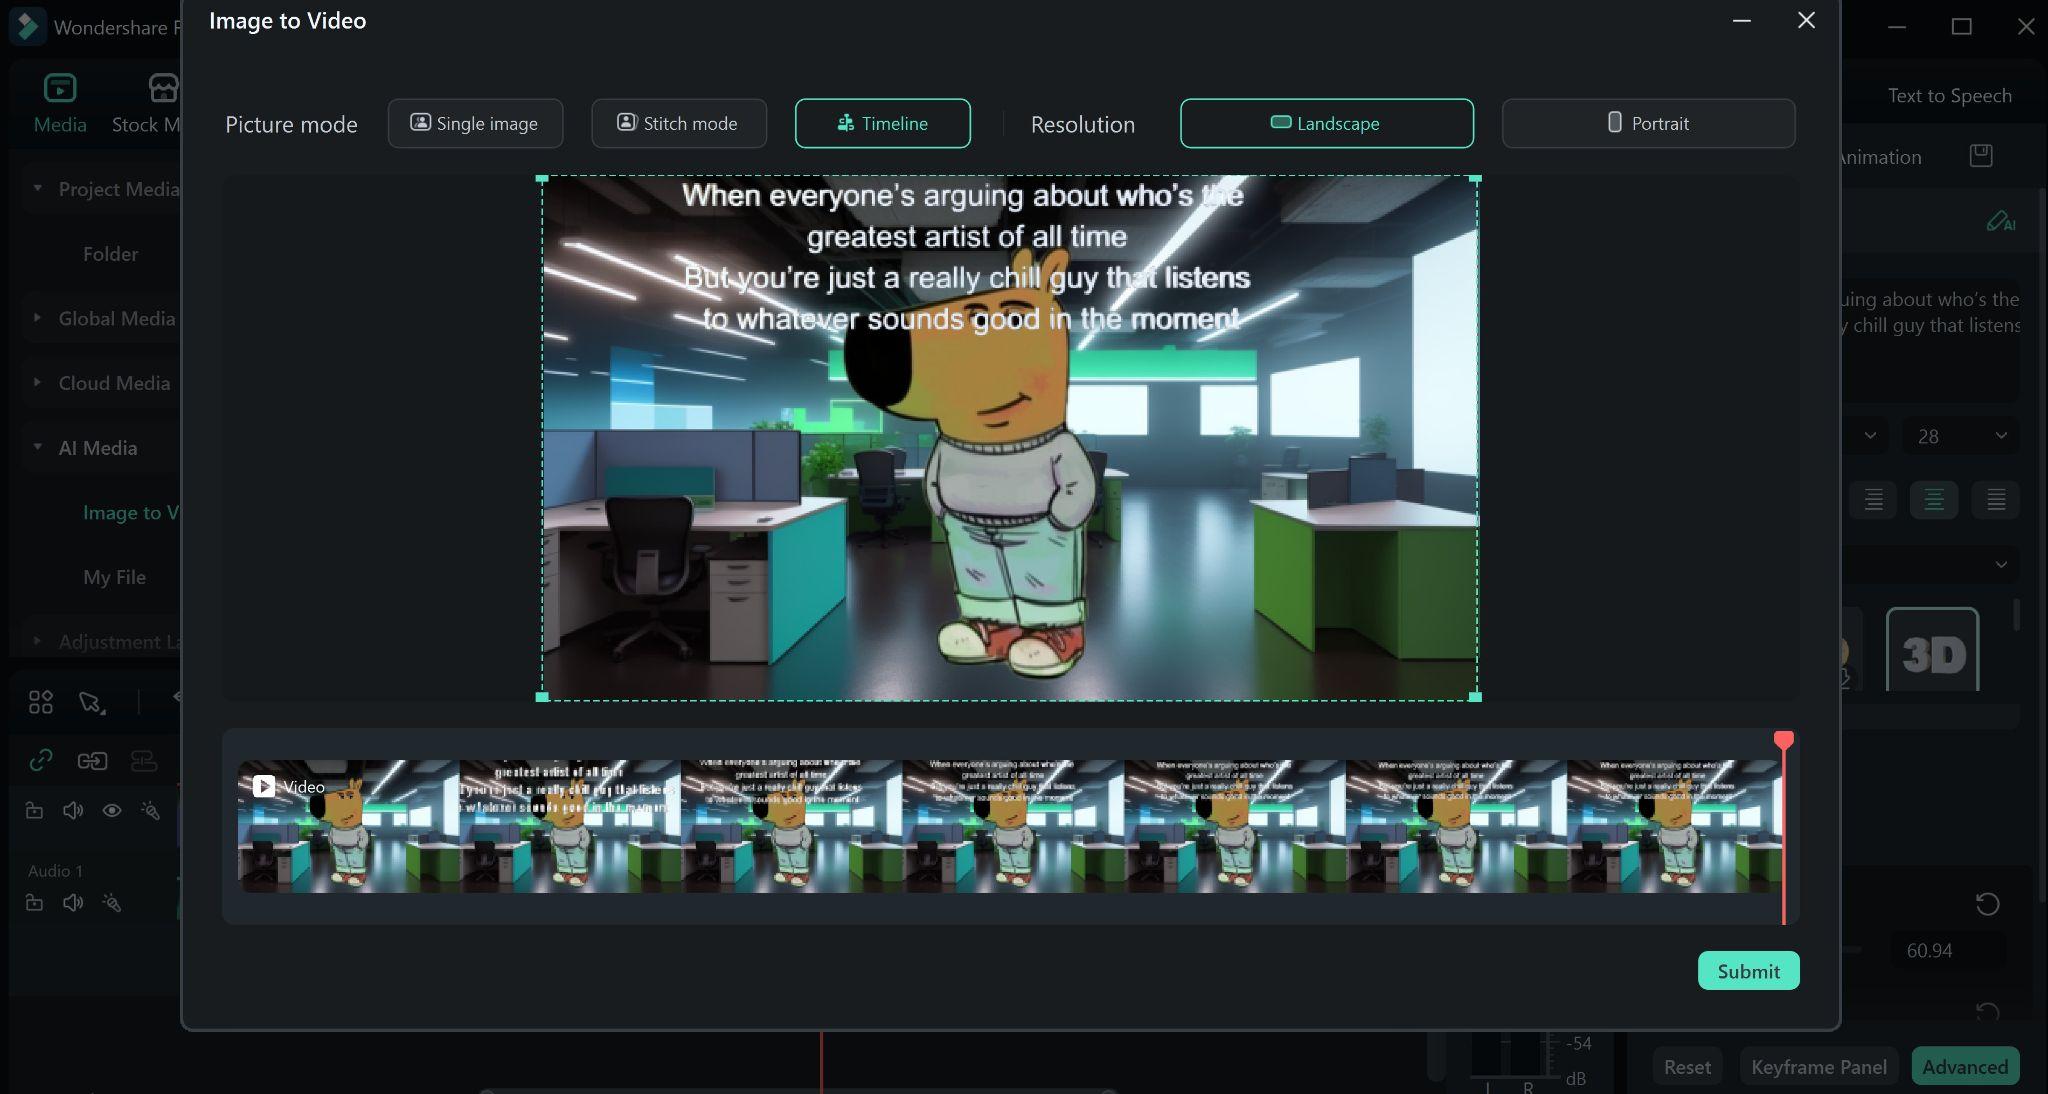Expand the Adjustment Layer section
This screenshot has width=2048, height=1094.
click(37, 641)
